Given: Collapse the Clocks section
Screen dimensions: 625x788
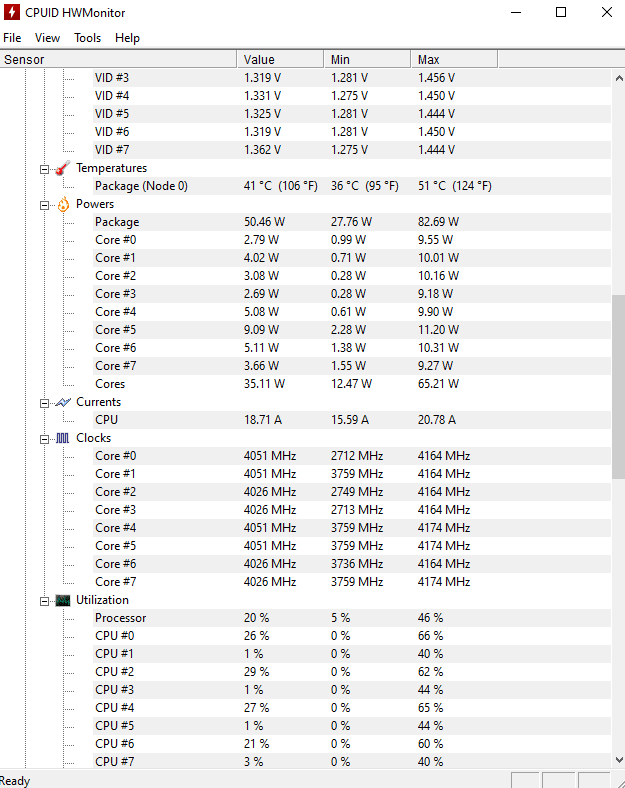Looking at the screenshot, I should (x=45, y=439).
